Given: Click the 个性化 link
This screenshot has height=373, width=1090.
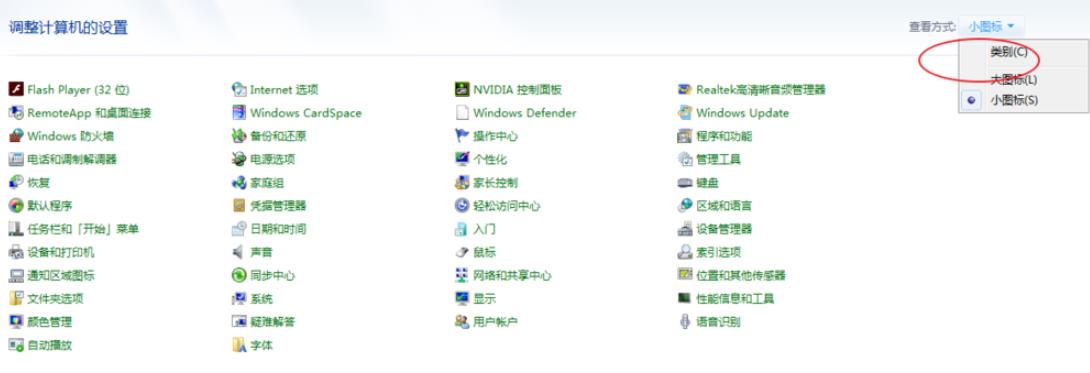Looking at the screenshot, I should [490, 159].
